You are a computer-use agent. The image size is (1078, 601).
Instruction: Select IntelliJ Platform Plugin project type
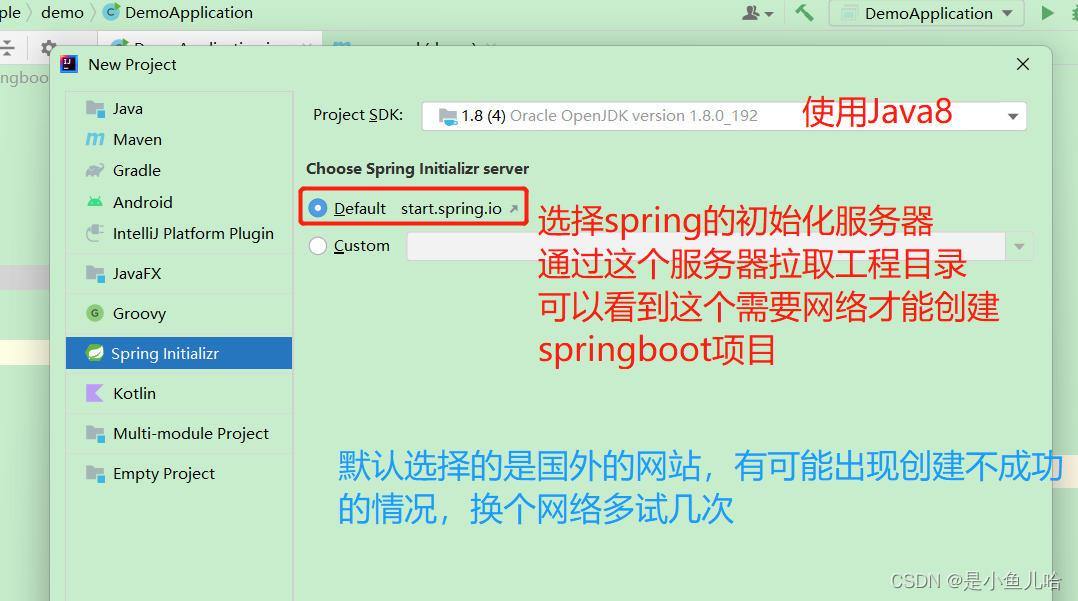coord(179,234)
